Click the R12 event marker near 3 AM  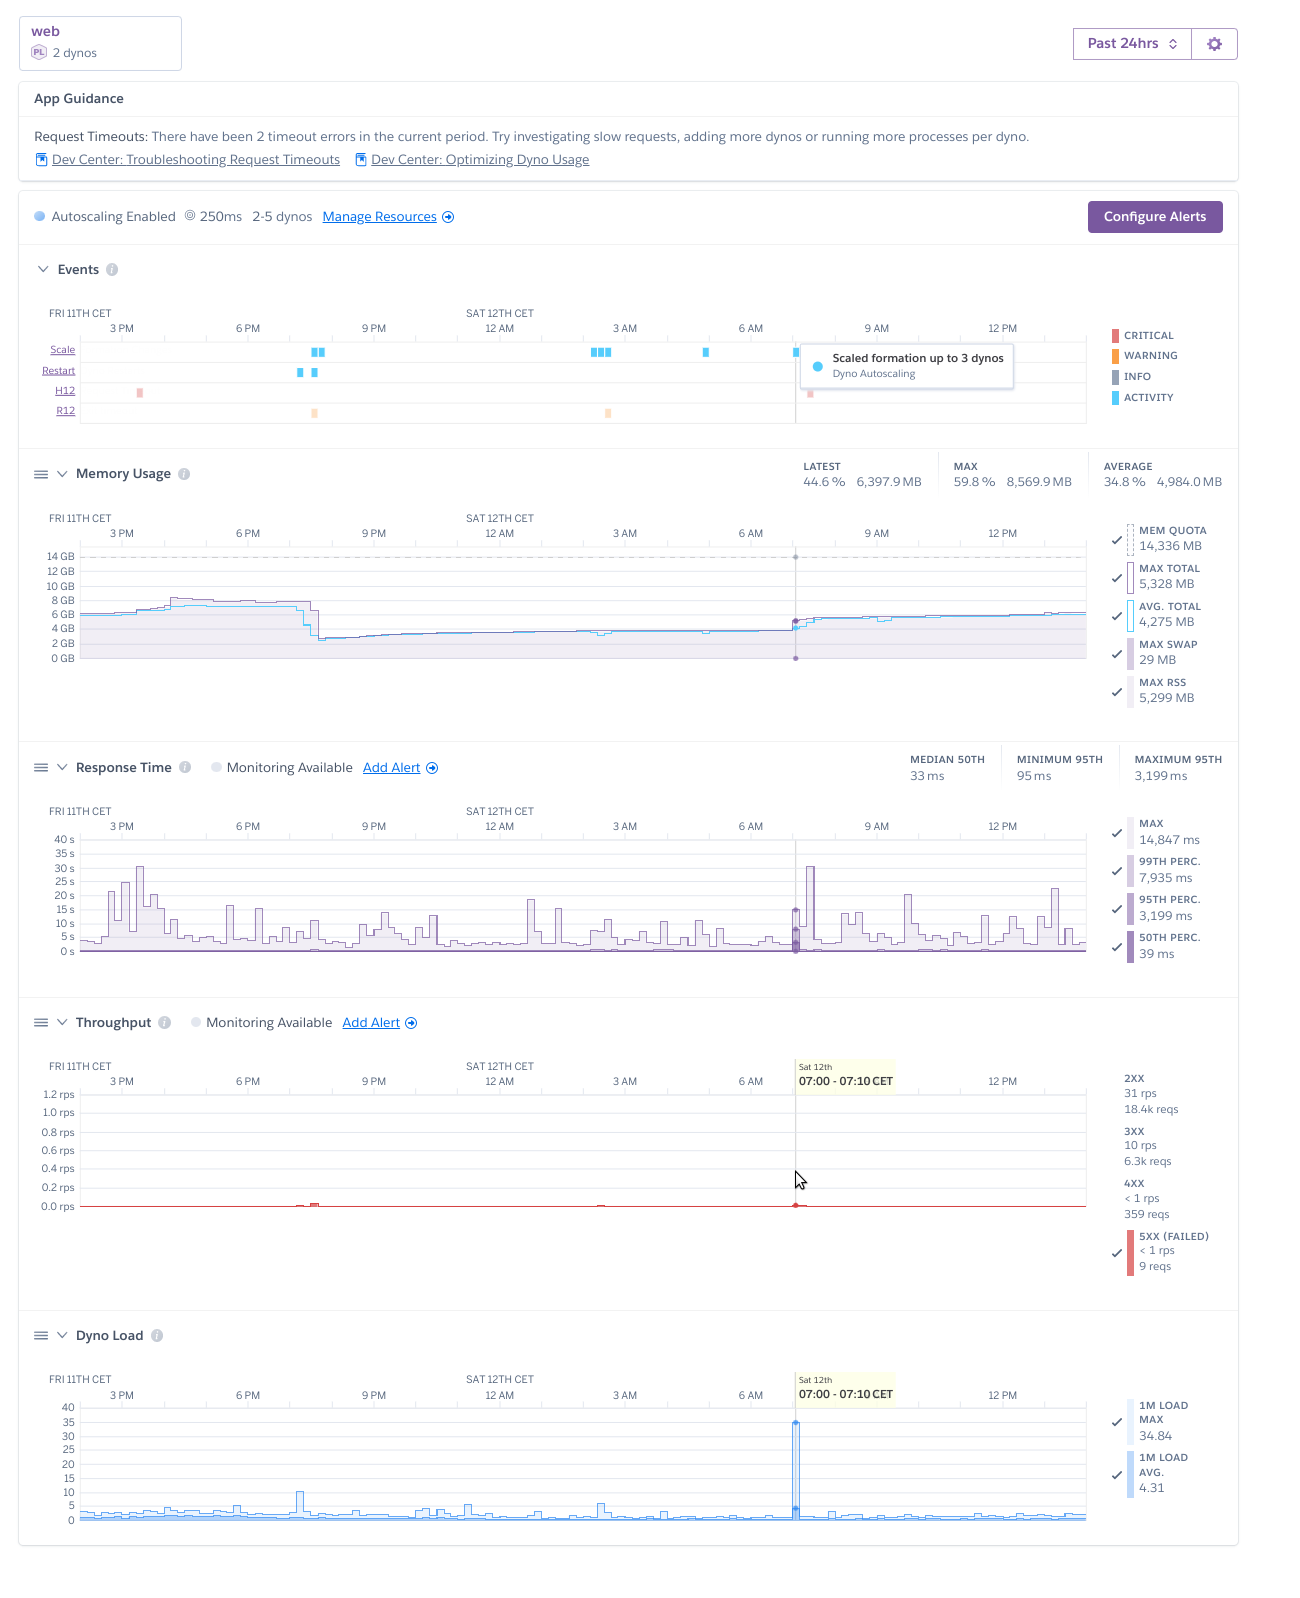608,413
